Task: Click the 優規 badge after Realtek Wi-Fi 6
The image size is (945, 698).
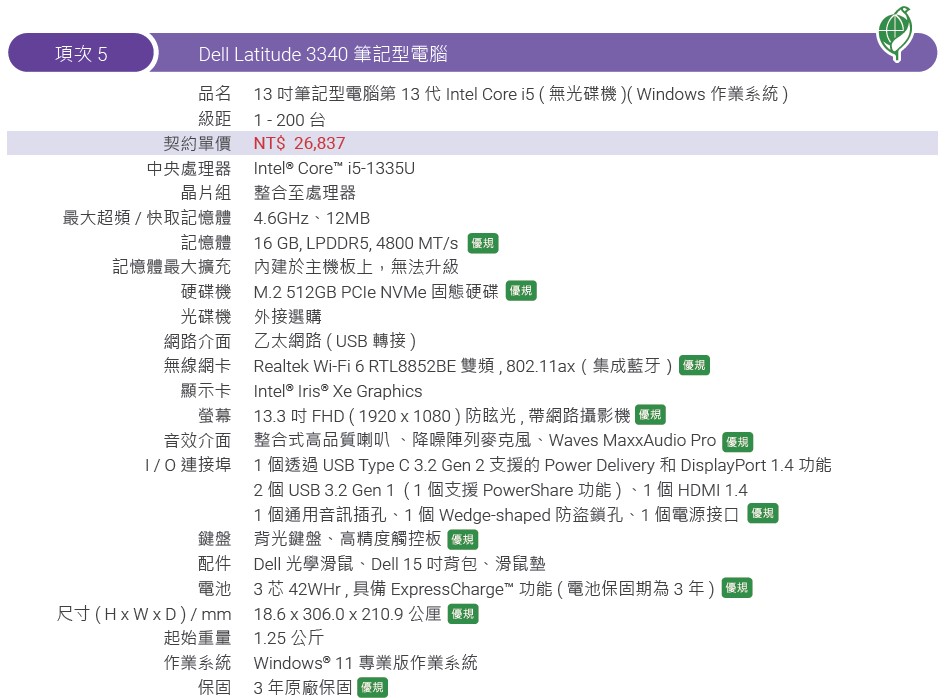Action: 694,365
